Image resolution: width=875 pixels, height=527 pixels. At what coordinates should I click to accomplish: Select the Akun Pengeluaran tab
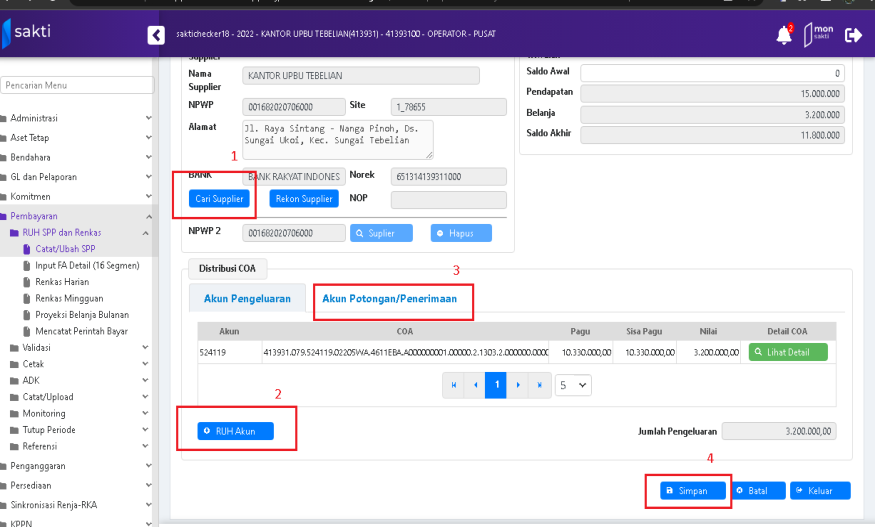click(247, 298)
